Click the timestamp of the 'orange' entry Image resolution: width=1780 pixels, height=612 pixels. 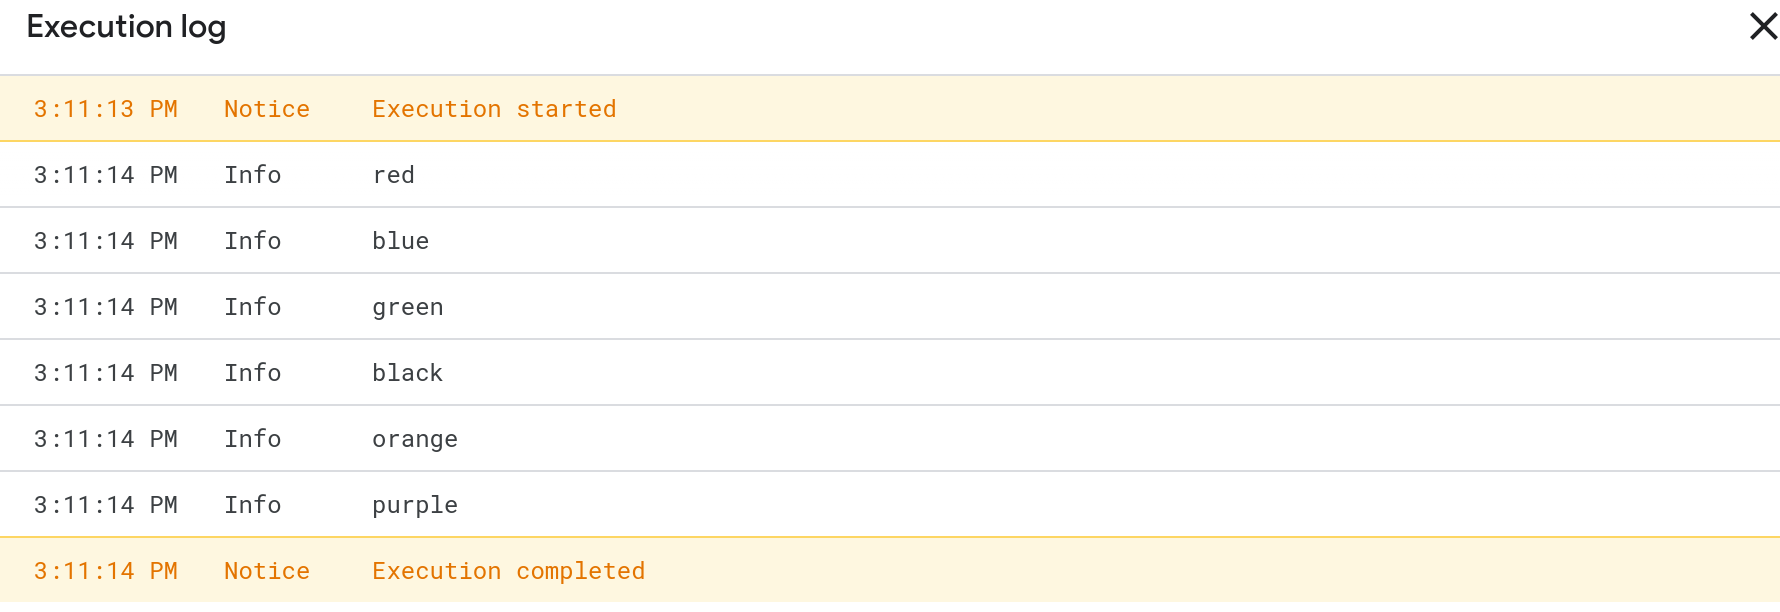[x=105, y=439]
